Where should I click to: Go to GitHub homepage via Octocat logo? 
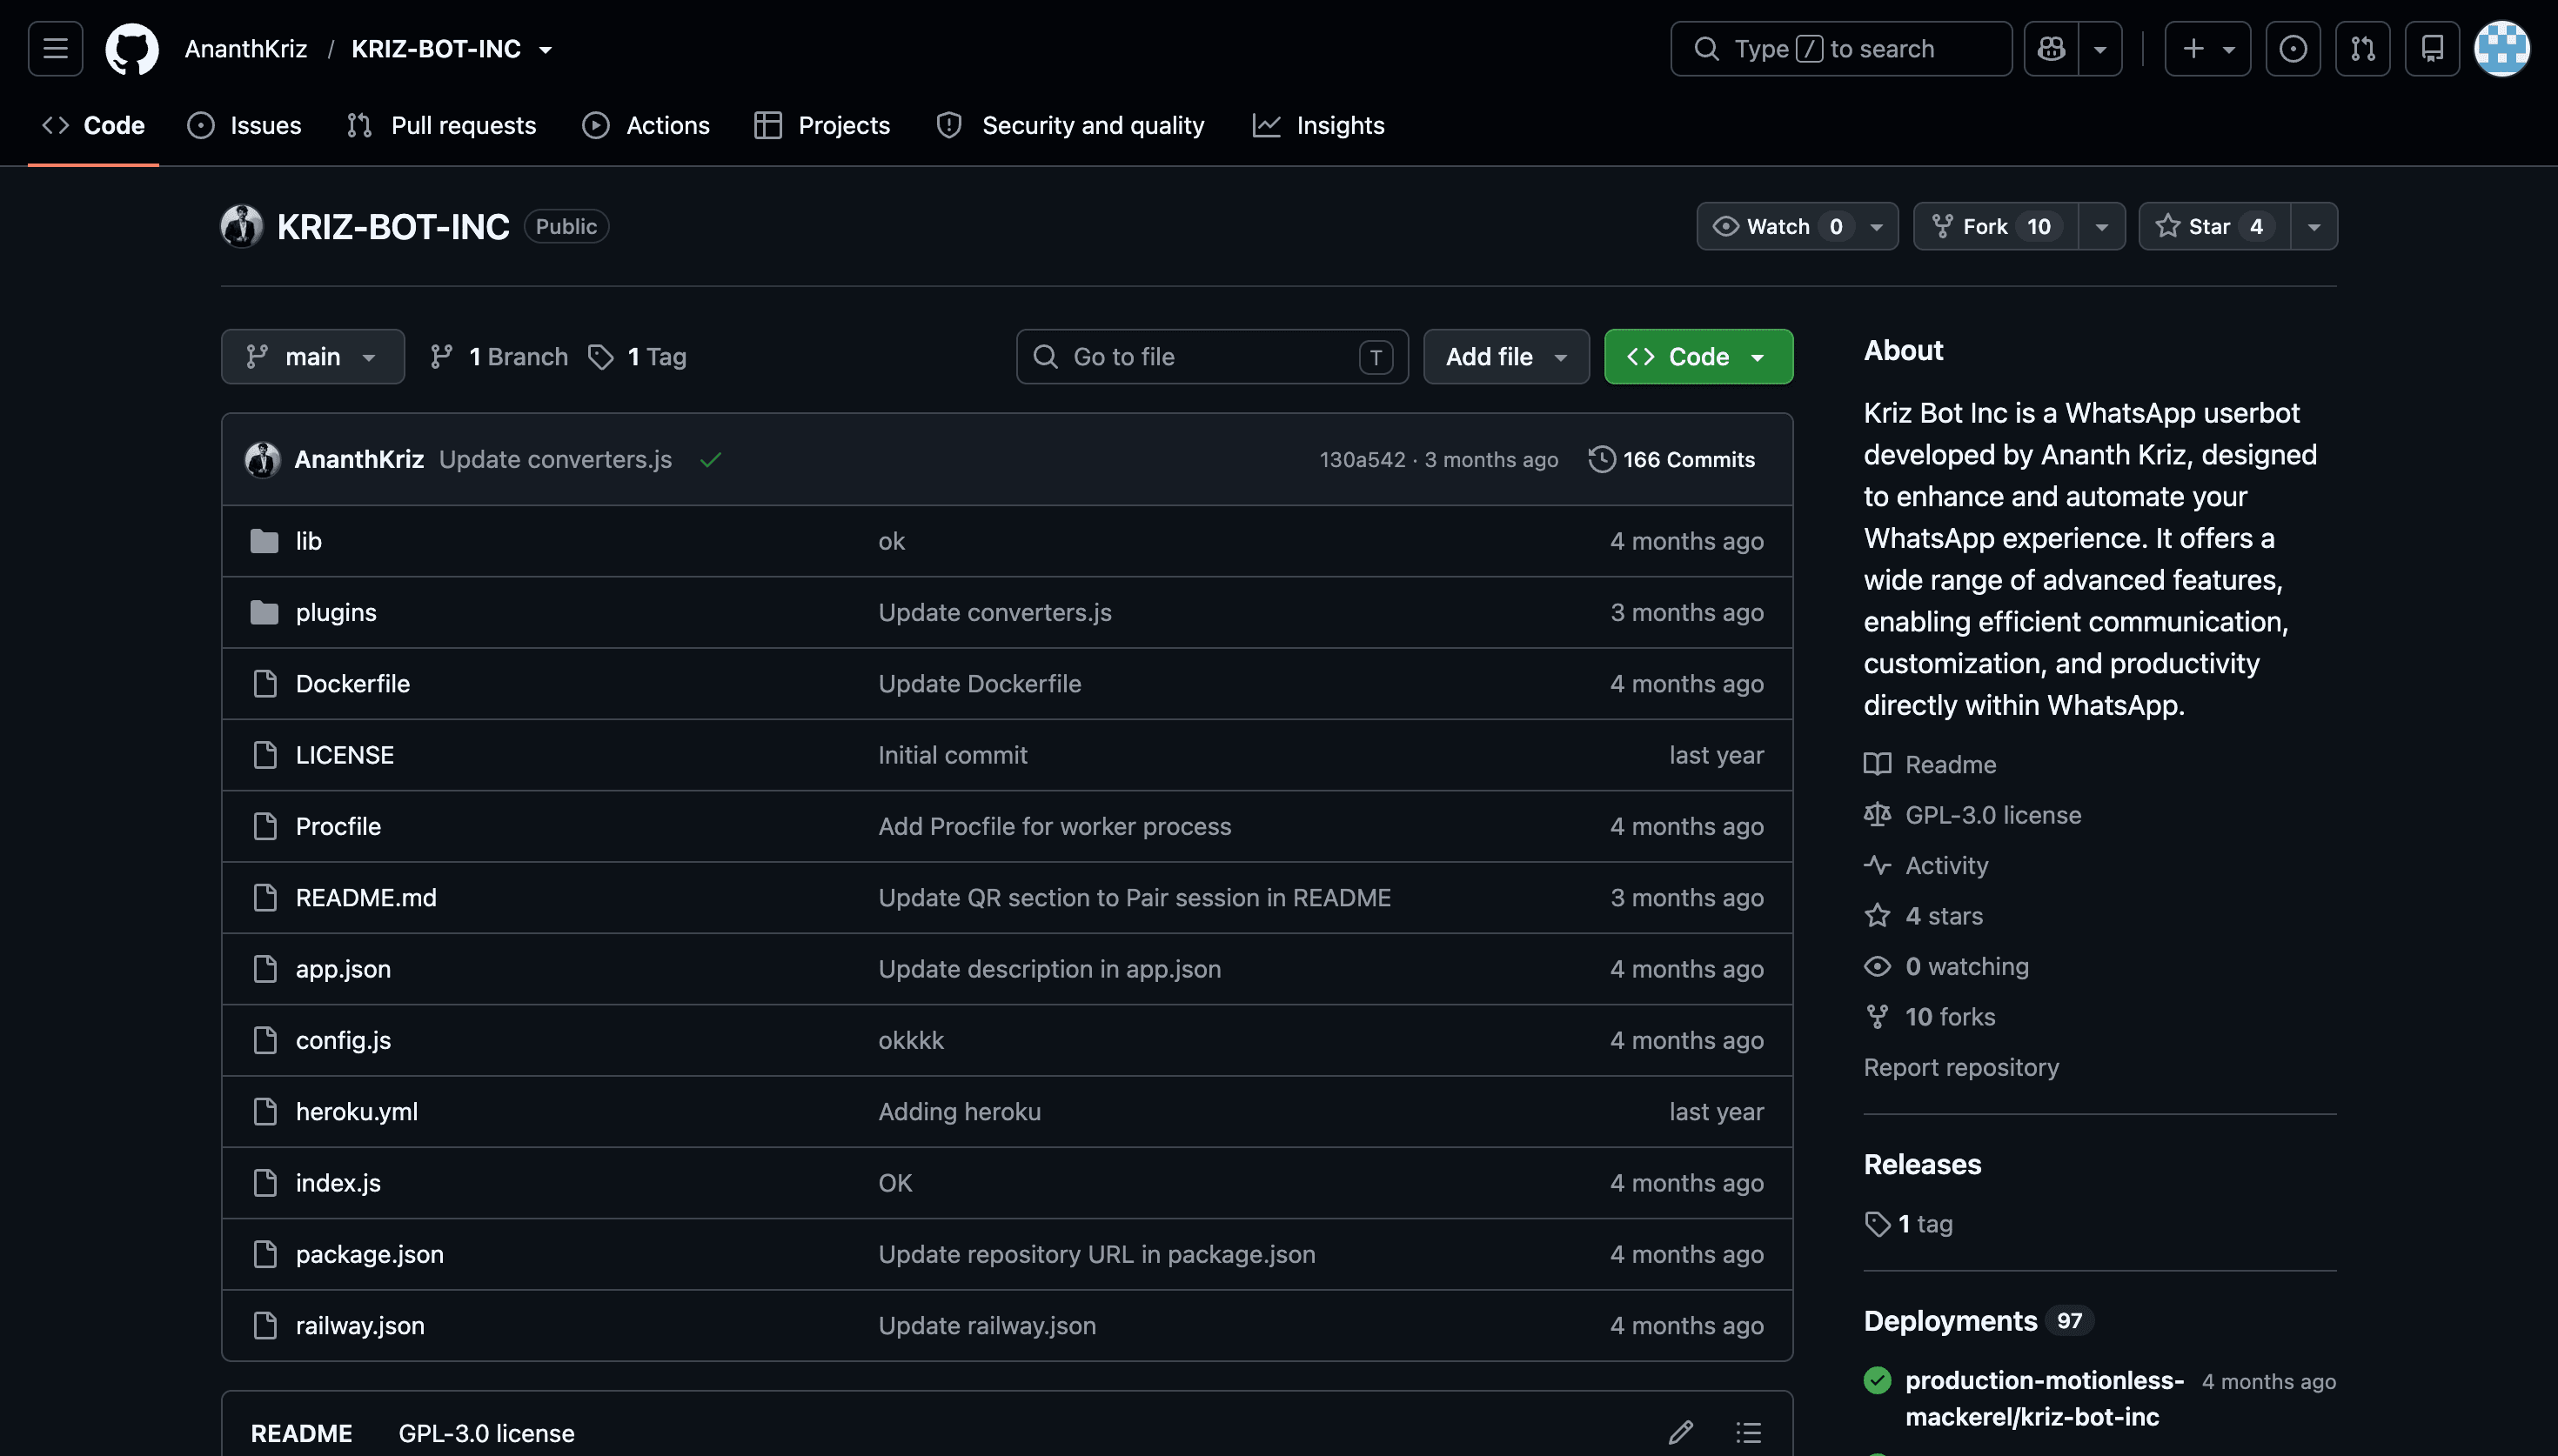pyautogui.click(x=132, y=49)
